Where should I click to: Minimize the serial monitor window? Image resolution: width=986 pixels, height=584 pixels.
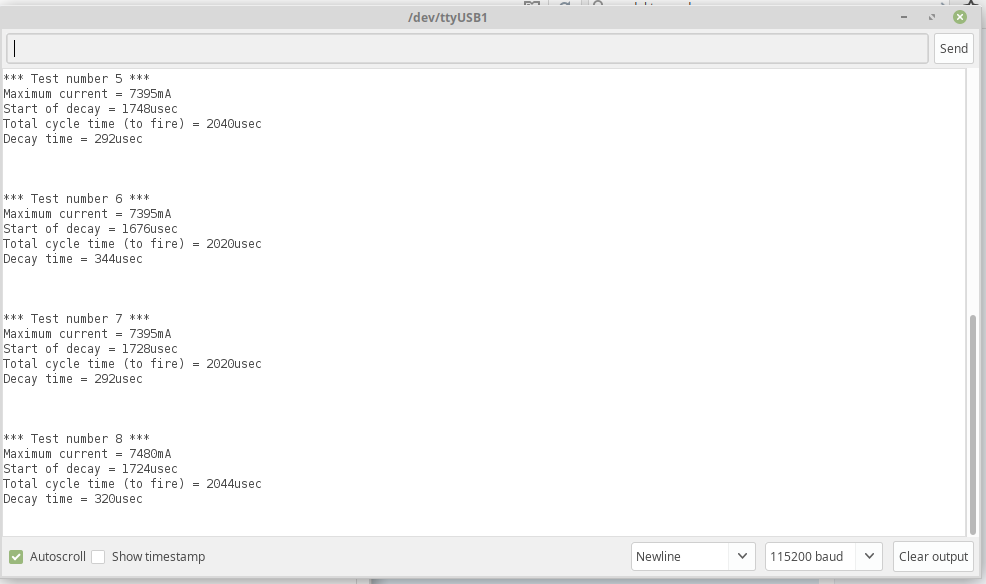tap(905, 17)
